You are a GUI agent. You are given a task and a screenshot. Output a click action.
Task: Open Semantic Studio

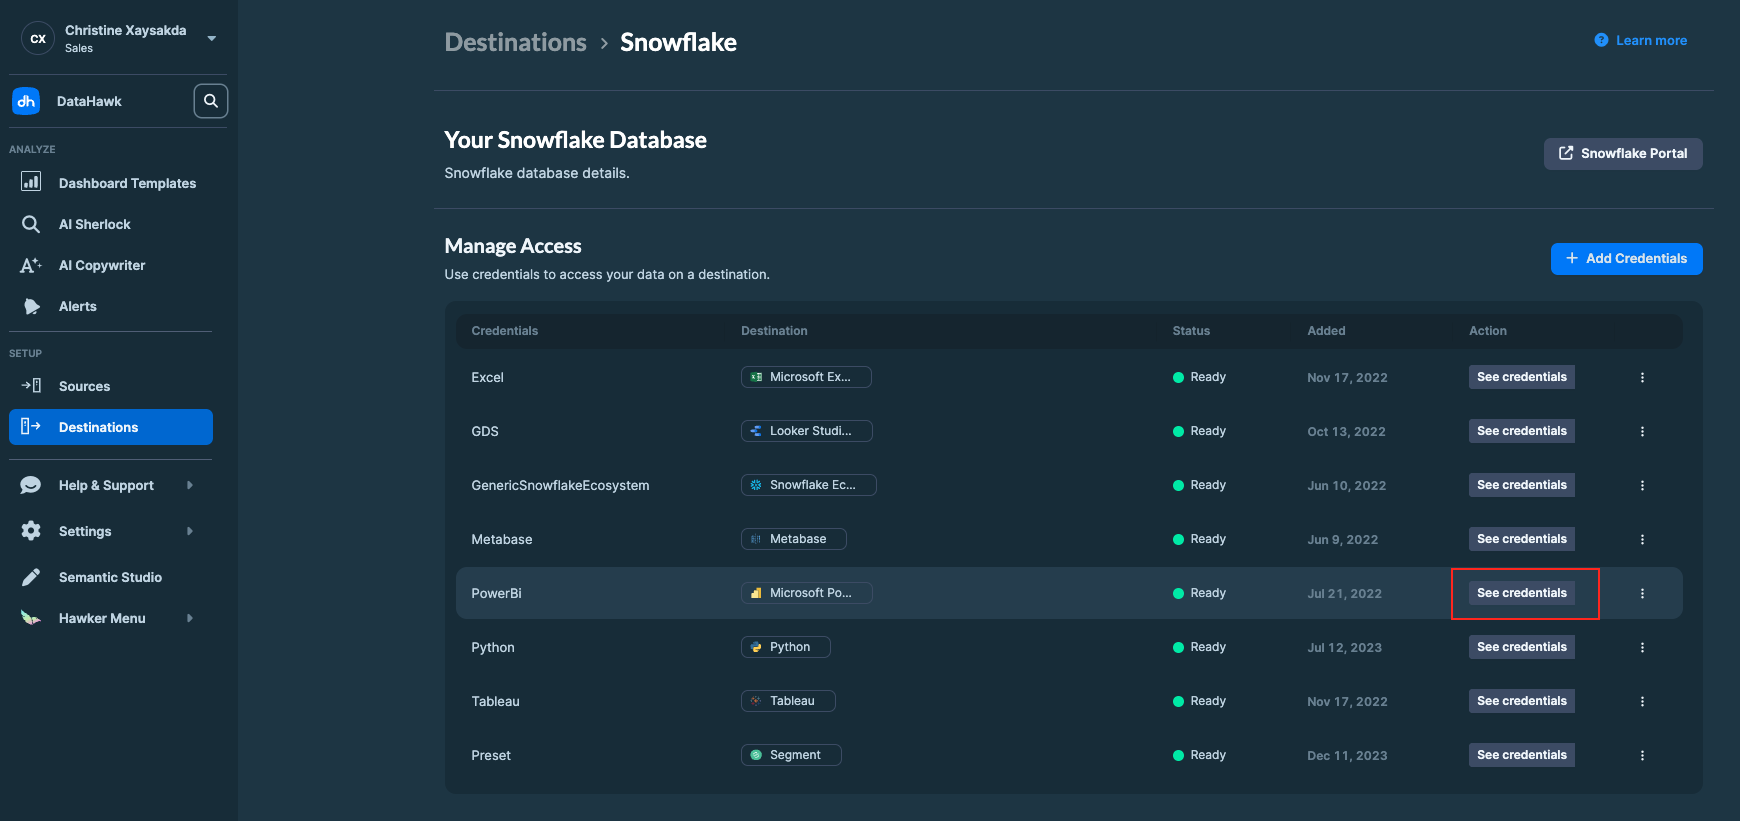click(x=111, y=577)
